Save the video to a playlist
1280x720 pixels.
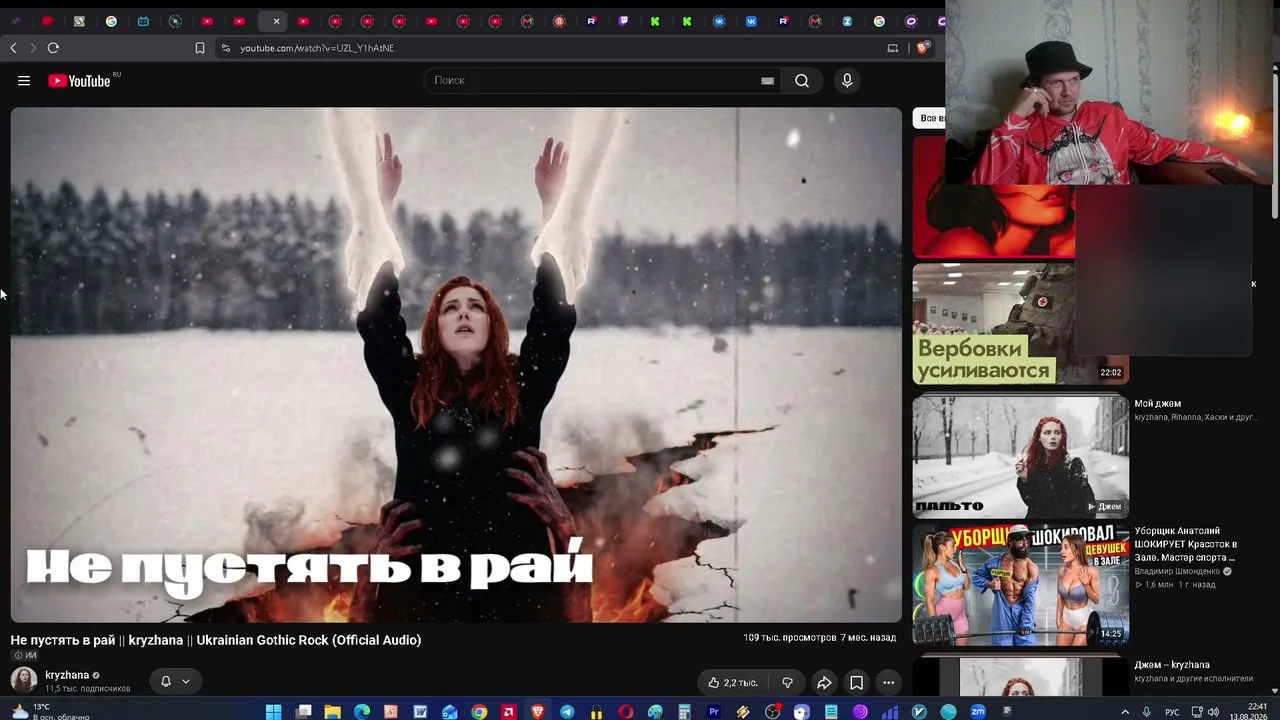click(x=856, y=683)
